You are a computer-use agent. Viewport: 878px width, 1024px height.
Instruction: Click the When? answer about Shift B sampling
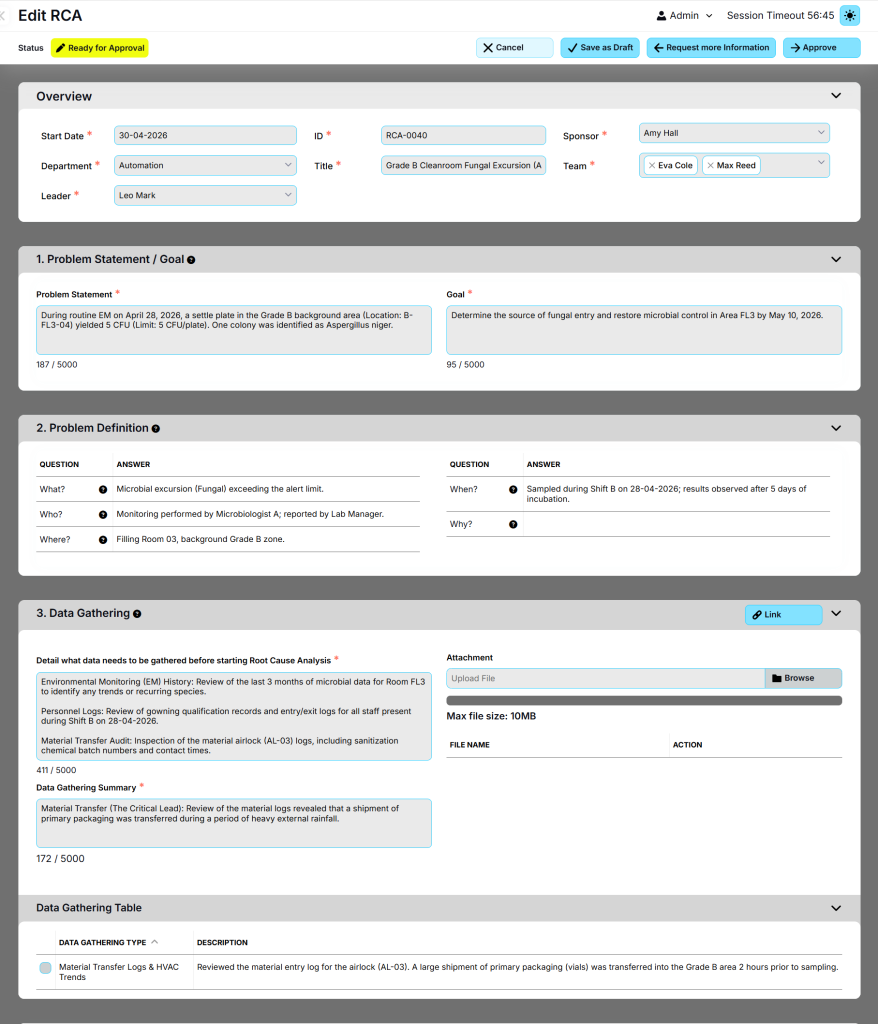coord(666,494)
